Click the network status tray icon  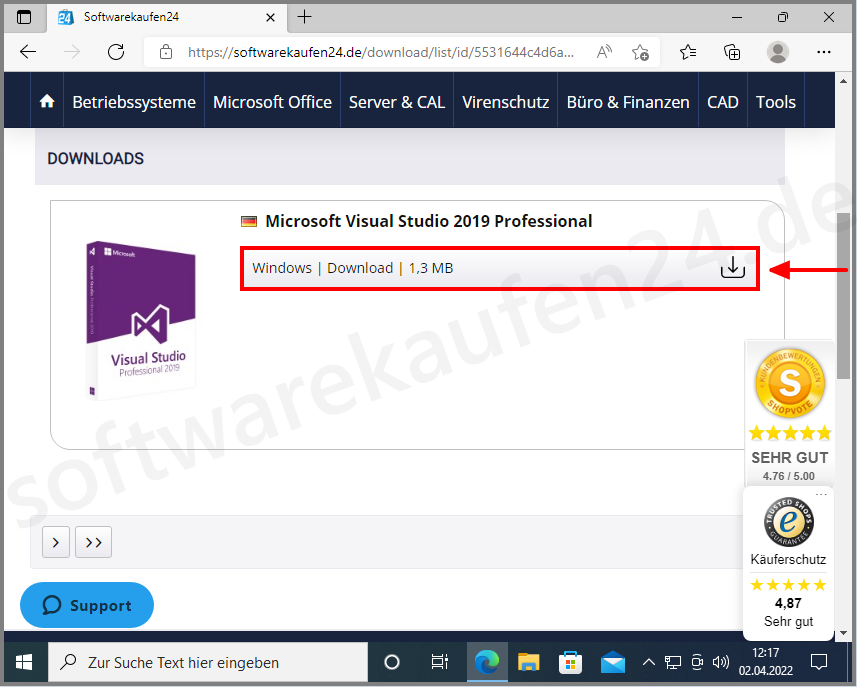coord(673,662)
